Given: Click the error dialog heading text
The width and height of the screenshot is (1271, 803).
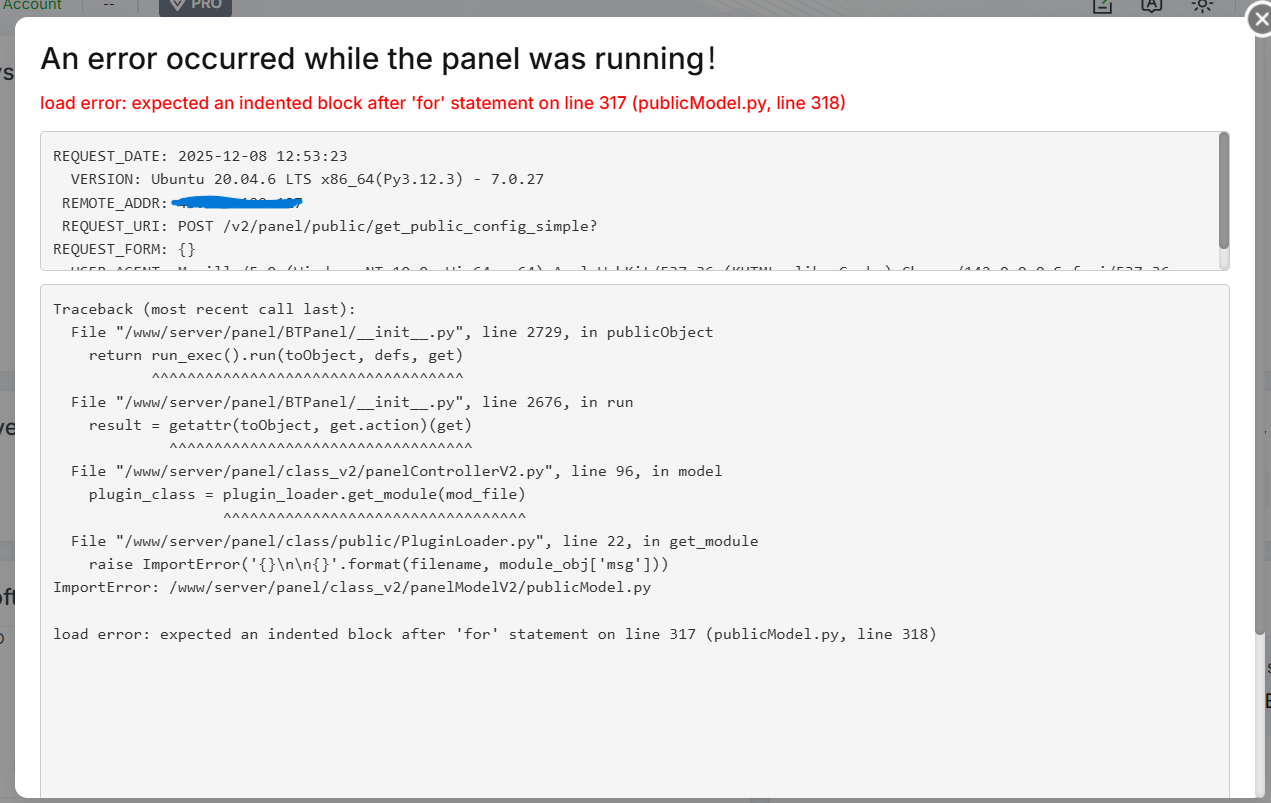Looking at the screenshot, I should pyautogui.click(x=378, y=59).
